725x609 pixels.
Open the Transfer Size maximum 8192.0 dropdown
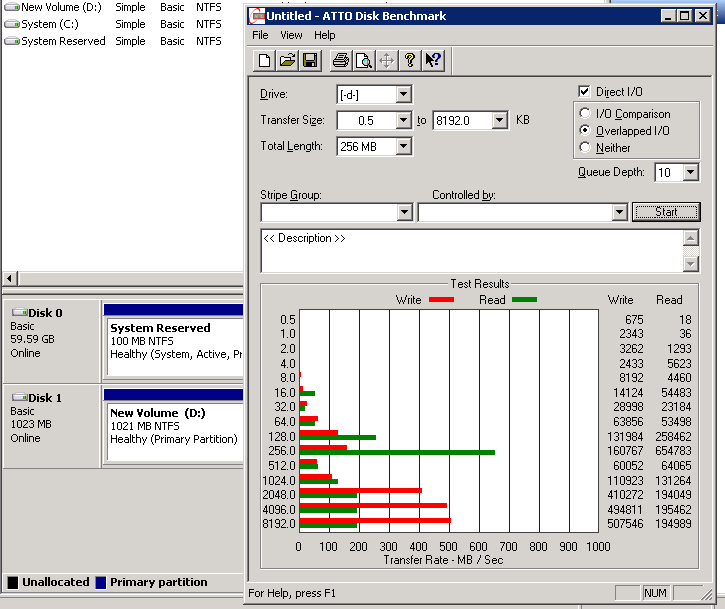(x=499, y=120)
